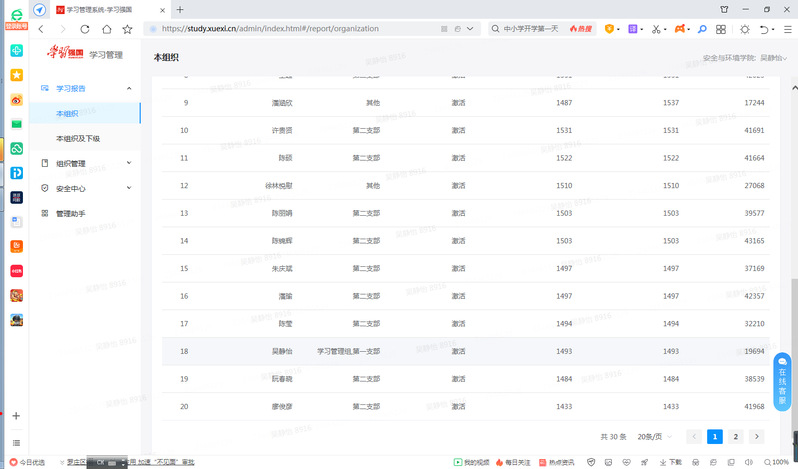Screen dimensions: 798x469
Task: Open the browser hamburger menu
Action: 786,29
